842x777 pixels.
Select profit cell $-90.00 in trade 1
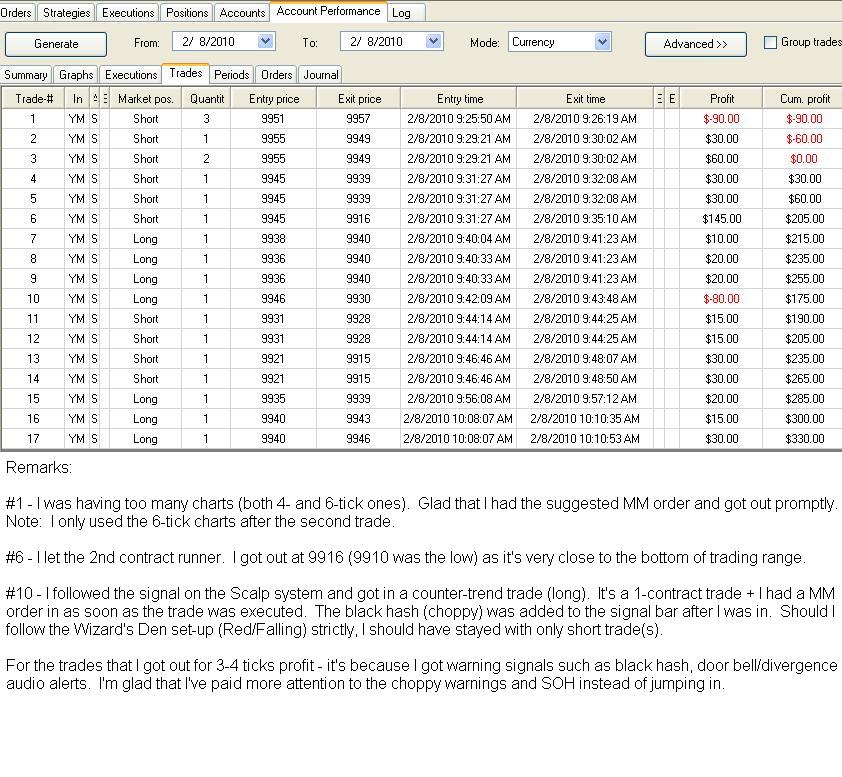coord(721,119)
